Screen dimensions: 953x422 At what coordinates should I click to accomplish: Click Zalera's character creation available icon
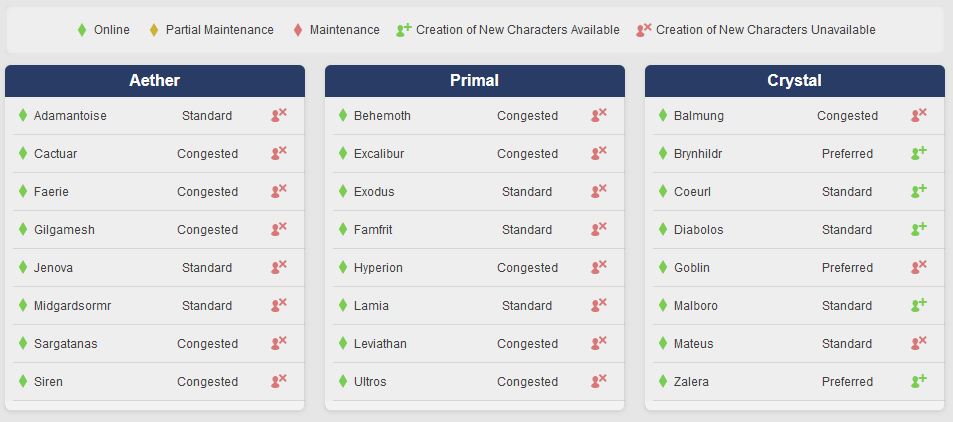point(918,382)
